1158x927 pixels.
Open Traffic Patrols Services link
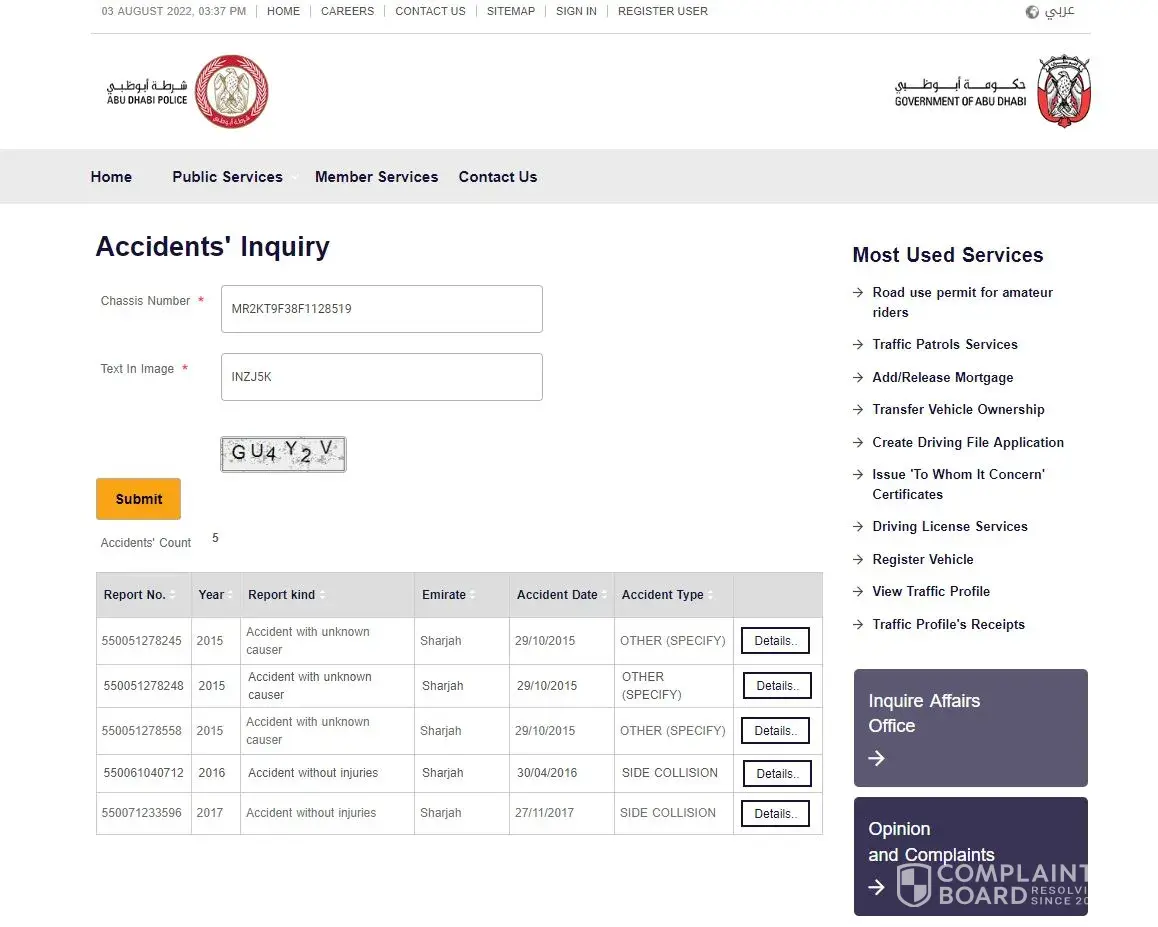pos(945,344)
